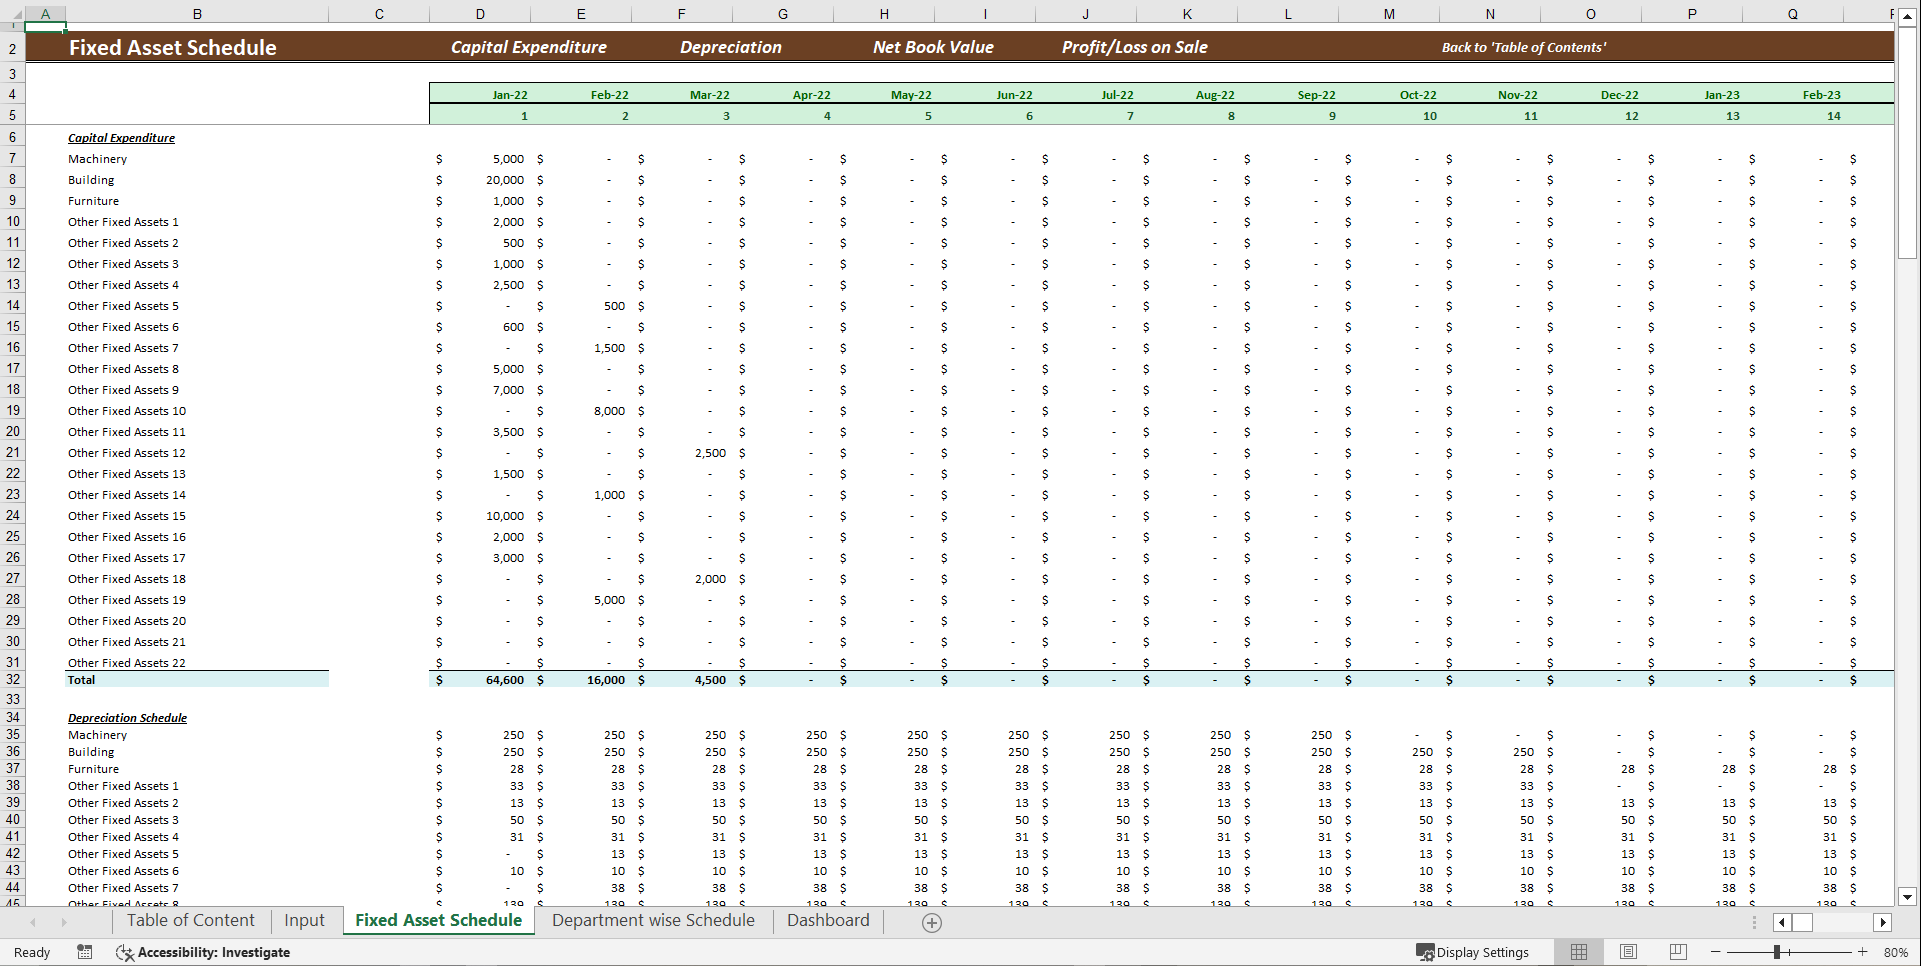Click the left sheet navigation arrow
The image size is (1921, 966).
33,922
